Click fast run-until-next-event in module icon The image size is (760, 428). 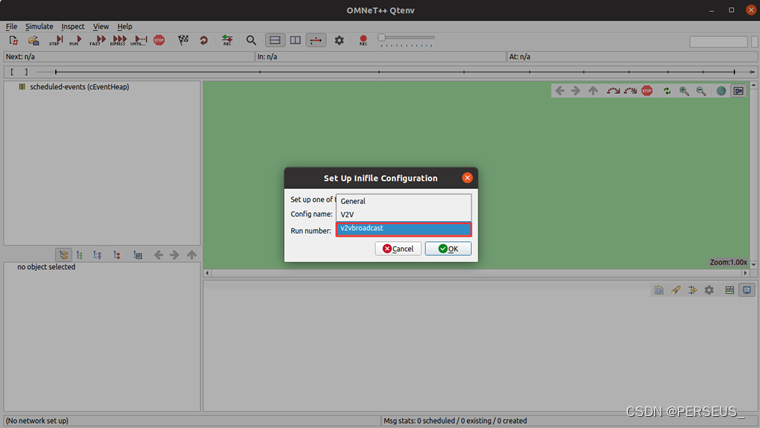point(630,91)
